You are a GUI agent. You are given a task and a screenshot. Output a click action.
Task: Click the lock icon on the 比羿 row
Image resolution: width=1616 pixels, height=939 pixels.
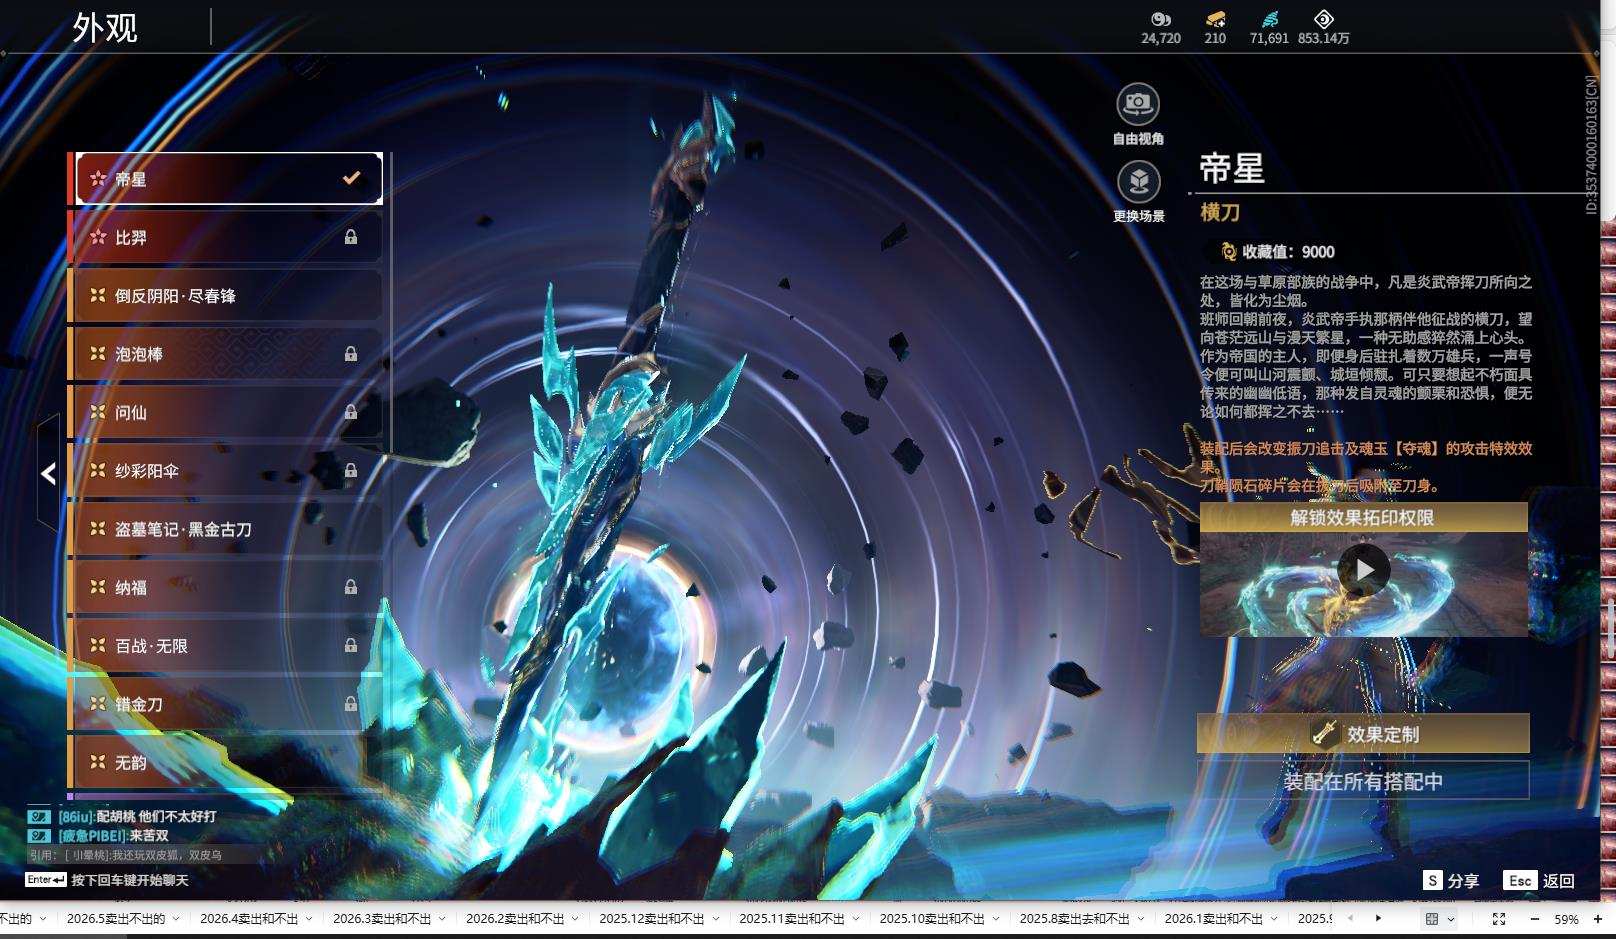click(x=351, y=237)
